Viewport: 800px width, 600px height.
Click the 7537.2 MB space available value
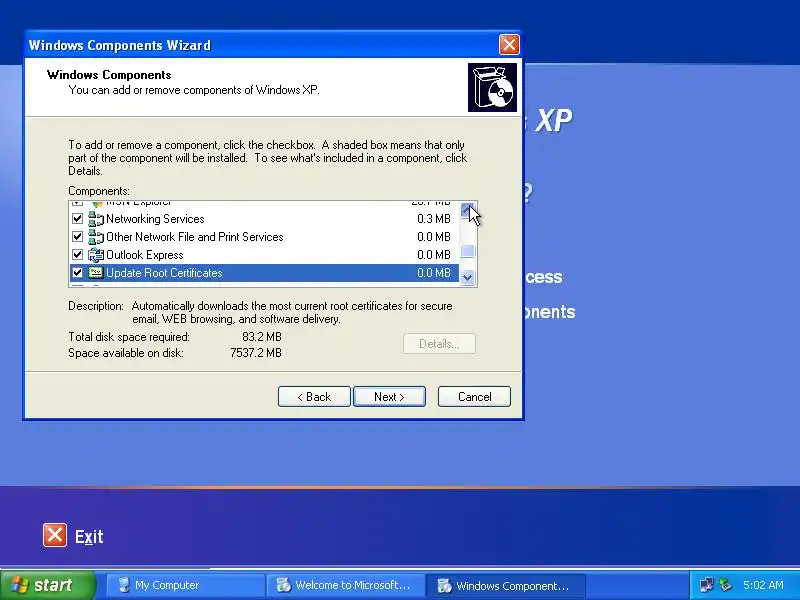pos(256,353)
